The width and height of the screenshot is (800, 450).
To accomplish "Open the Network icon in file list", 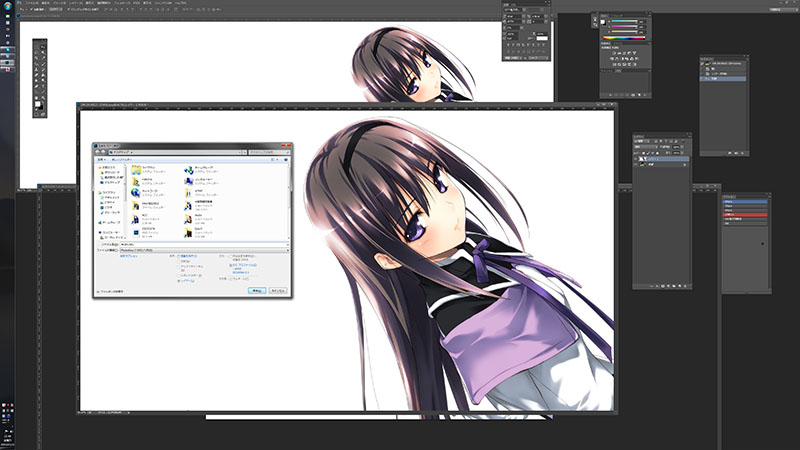I will [135, 193].
